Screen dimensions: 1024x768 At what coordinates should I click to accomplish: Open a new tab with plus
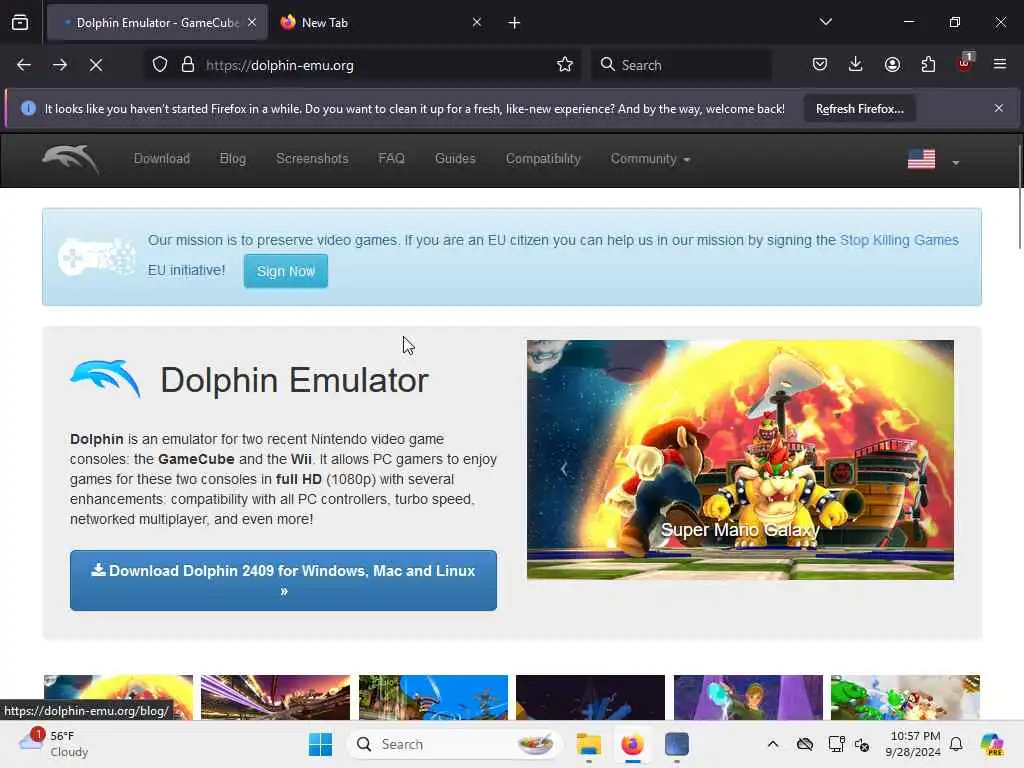tap(515, 23)
